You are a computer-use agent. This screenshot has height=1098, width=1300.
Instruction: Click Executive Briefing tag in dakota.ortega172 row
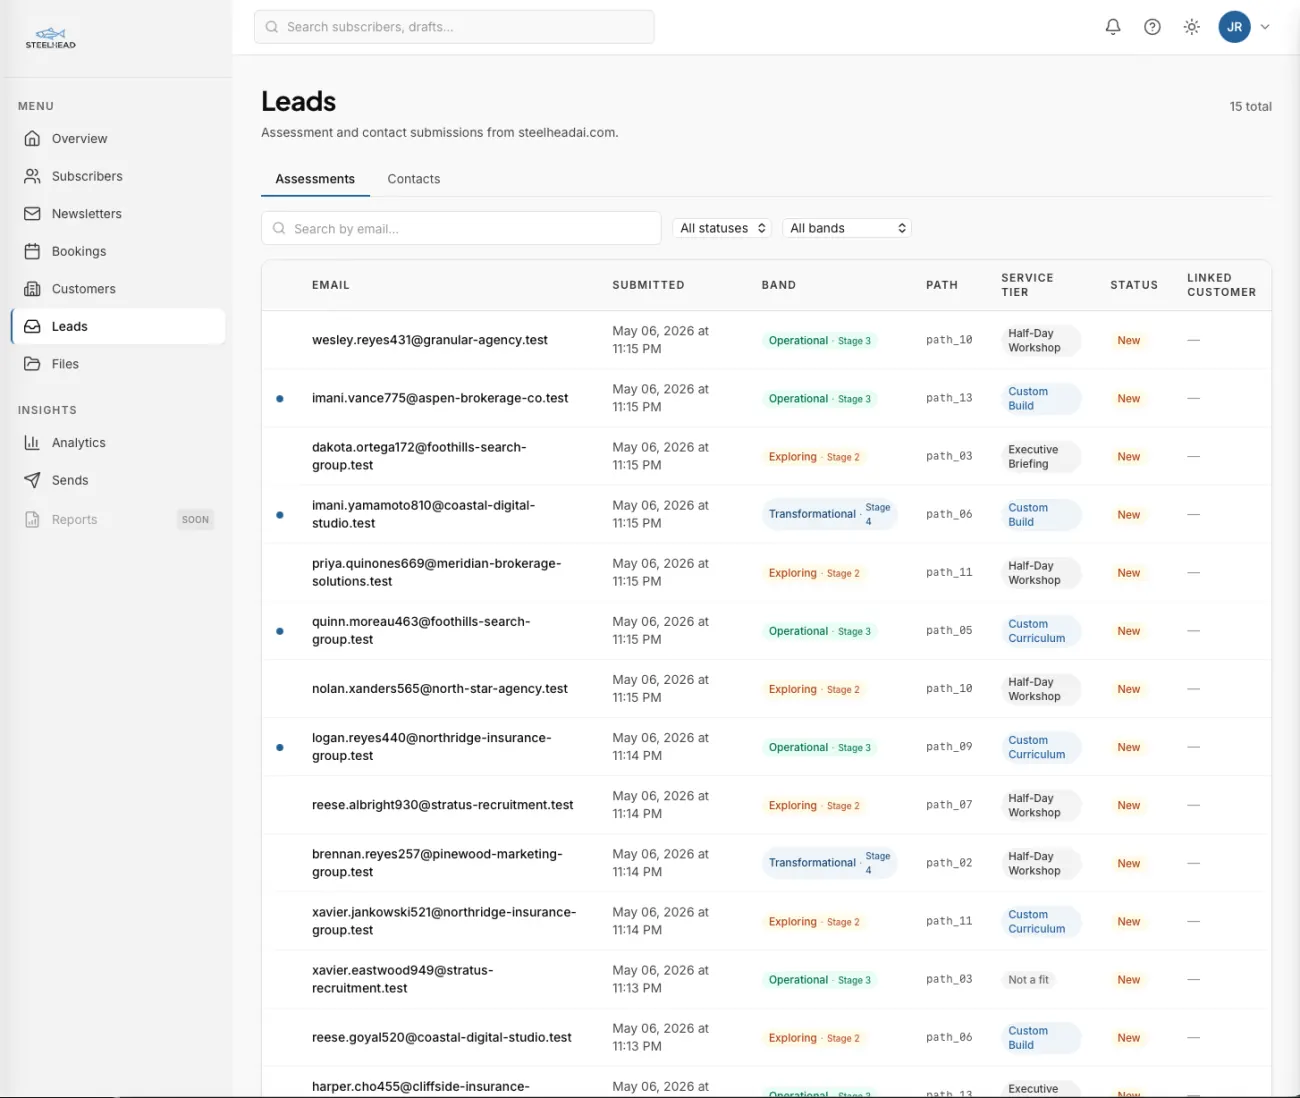click(1040, 457)
